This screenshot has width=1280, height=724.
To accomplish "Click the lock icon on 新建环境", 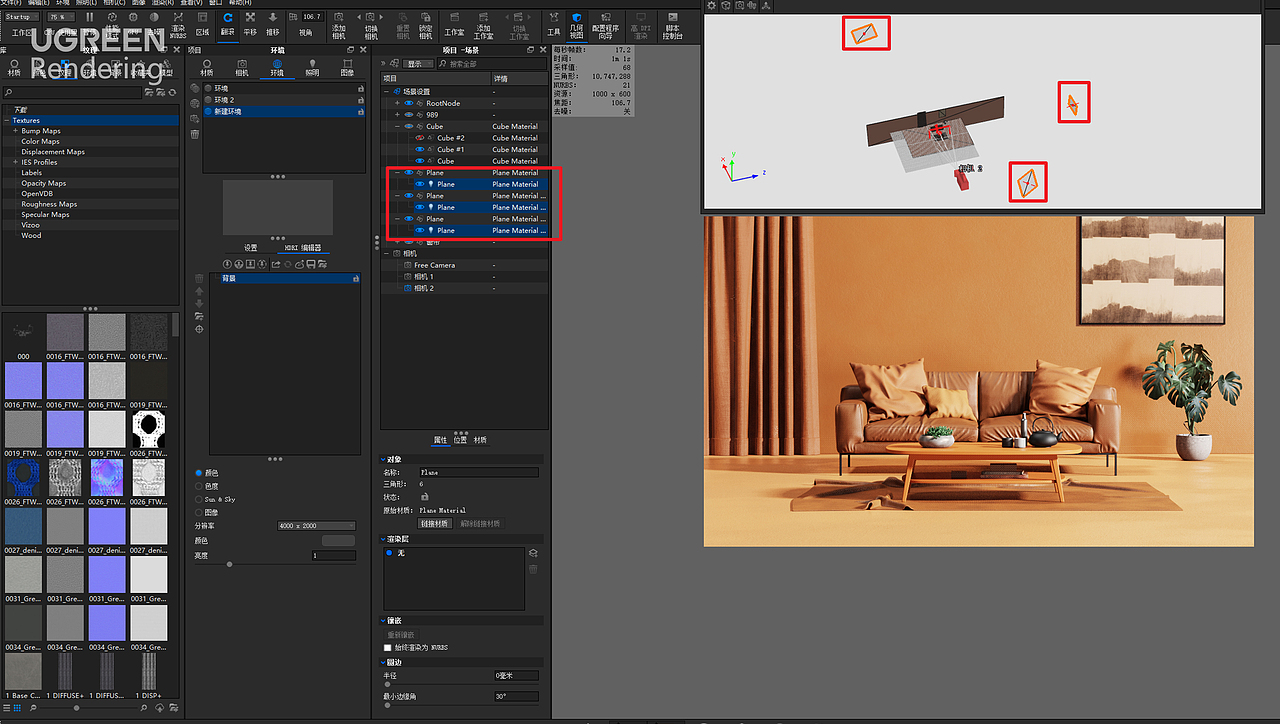I will [360, 112].
